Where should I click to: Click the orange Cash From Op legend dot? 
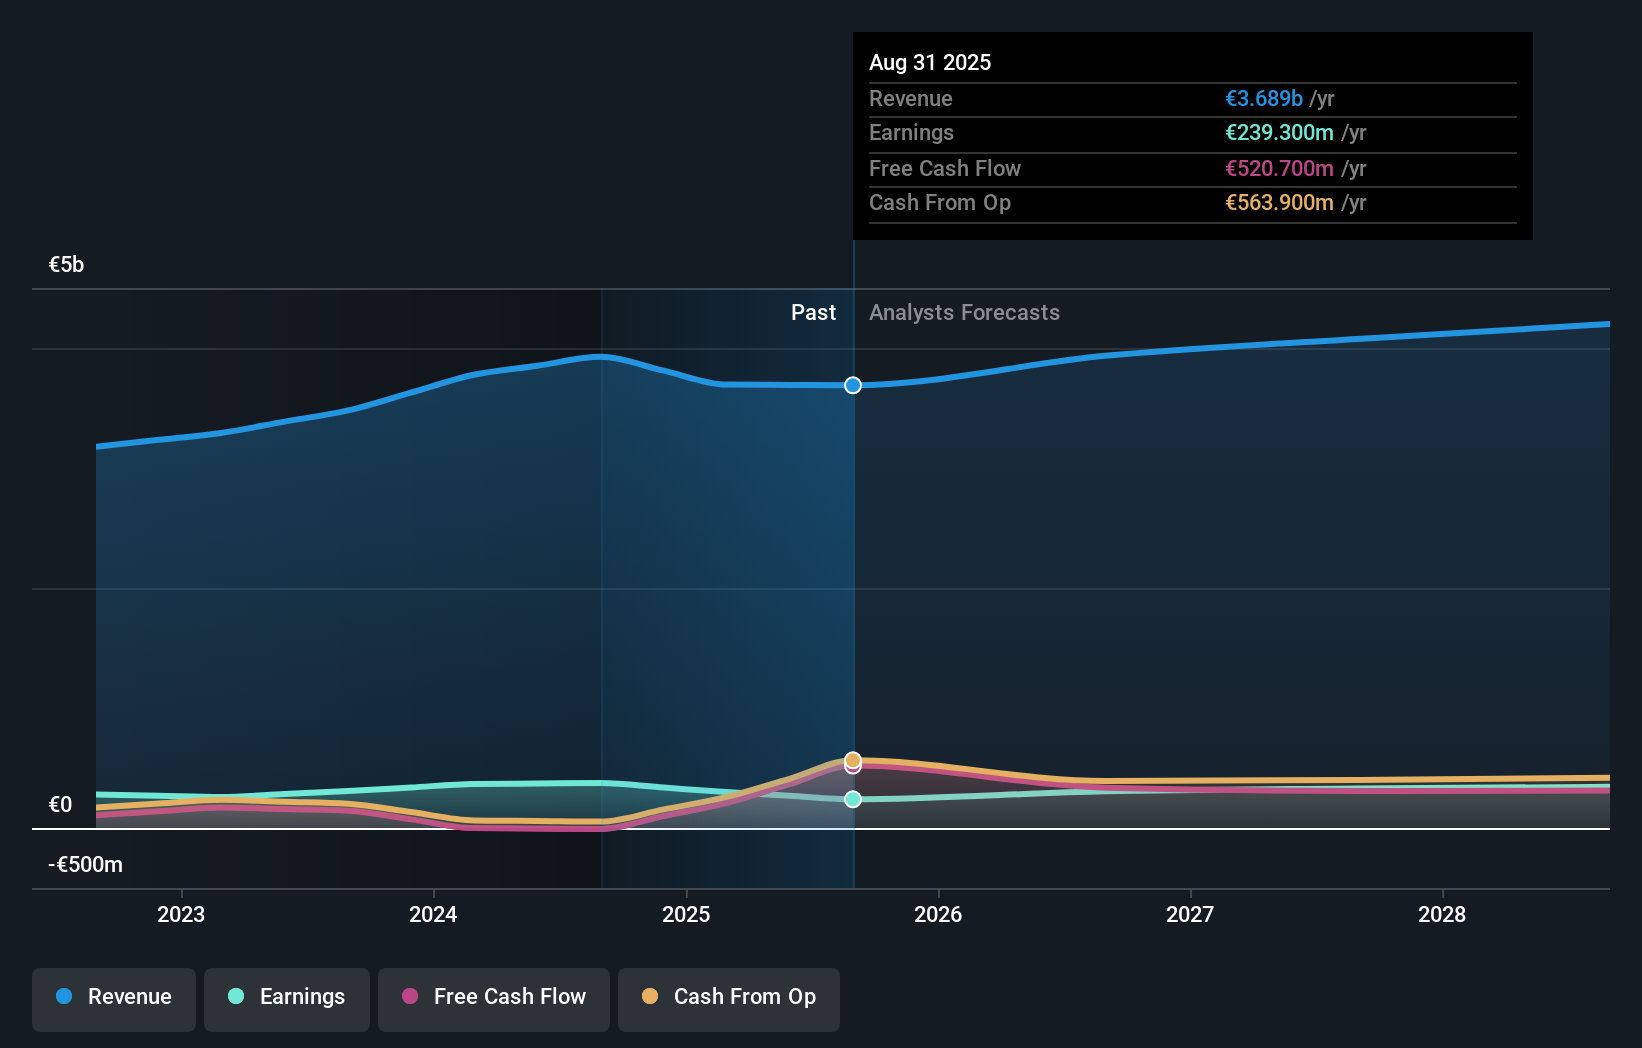(651, 996)
